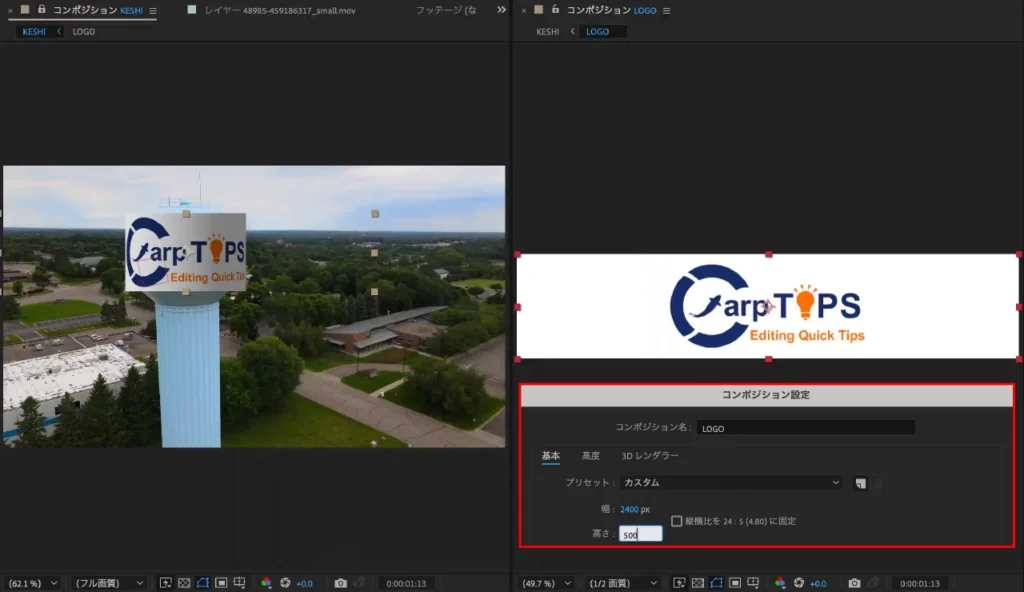
Task: Open the 1/2 画質 resolution dropdown
Action: click(622, 584)
